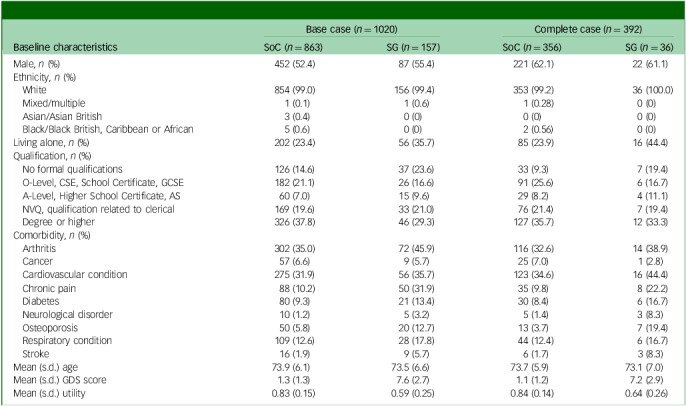Select the 'Osteoporosis' row label

click(50, 328)
